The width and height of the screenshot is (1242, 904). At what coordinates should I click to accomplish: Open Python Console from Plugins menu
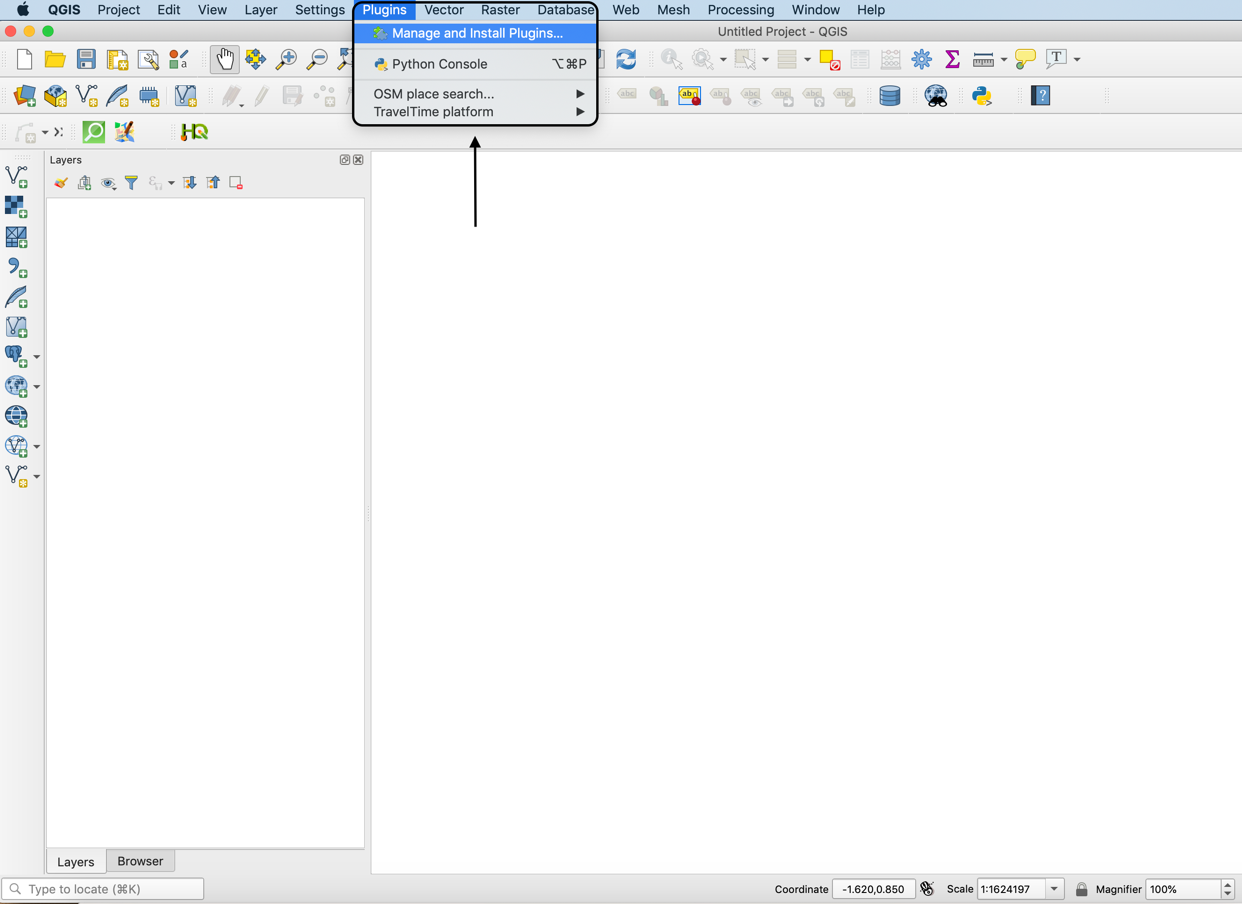[x=476, y=64]
